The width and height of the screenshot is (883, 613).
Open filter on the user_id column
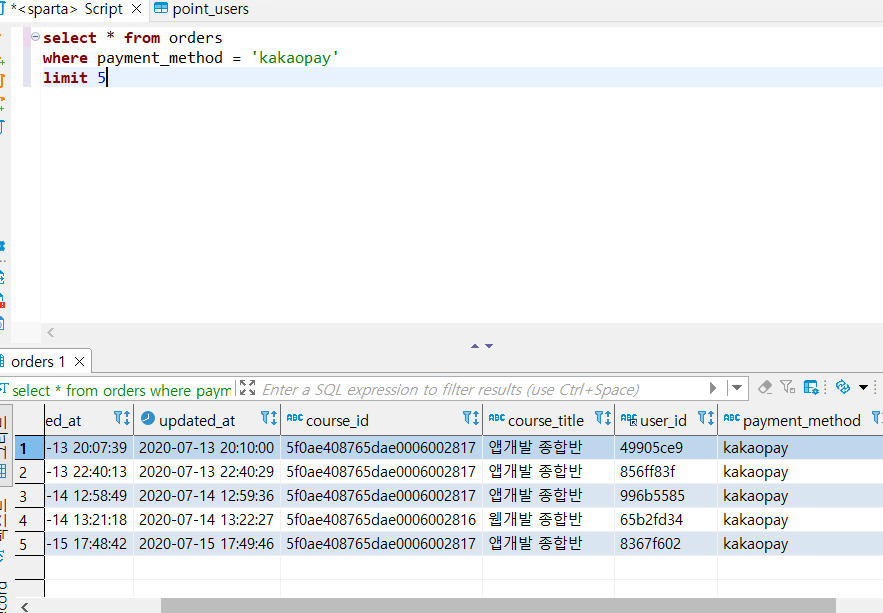[x=706, y=418]
